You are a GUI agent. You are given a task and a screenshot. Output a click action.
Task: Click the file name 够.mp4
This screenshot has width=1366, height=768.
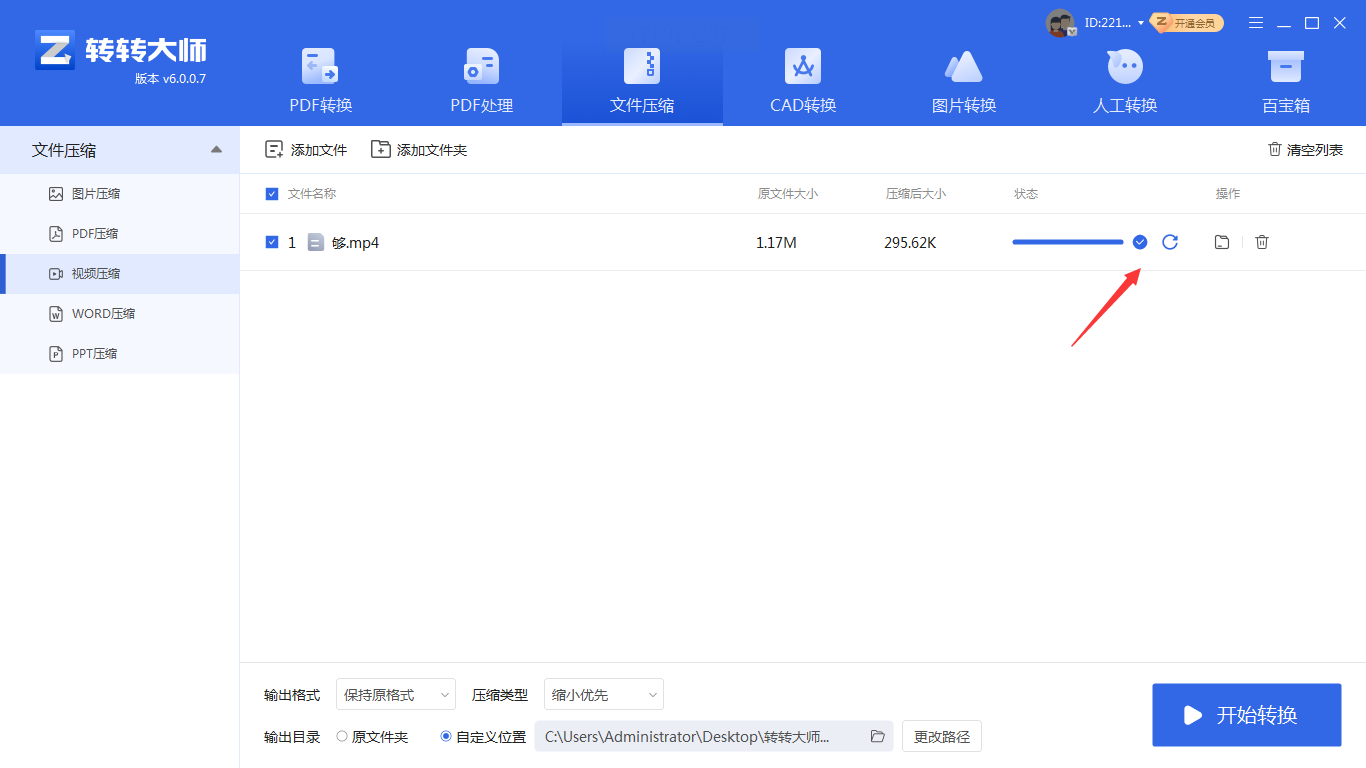click(x=356, y=243)
